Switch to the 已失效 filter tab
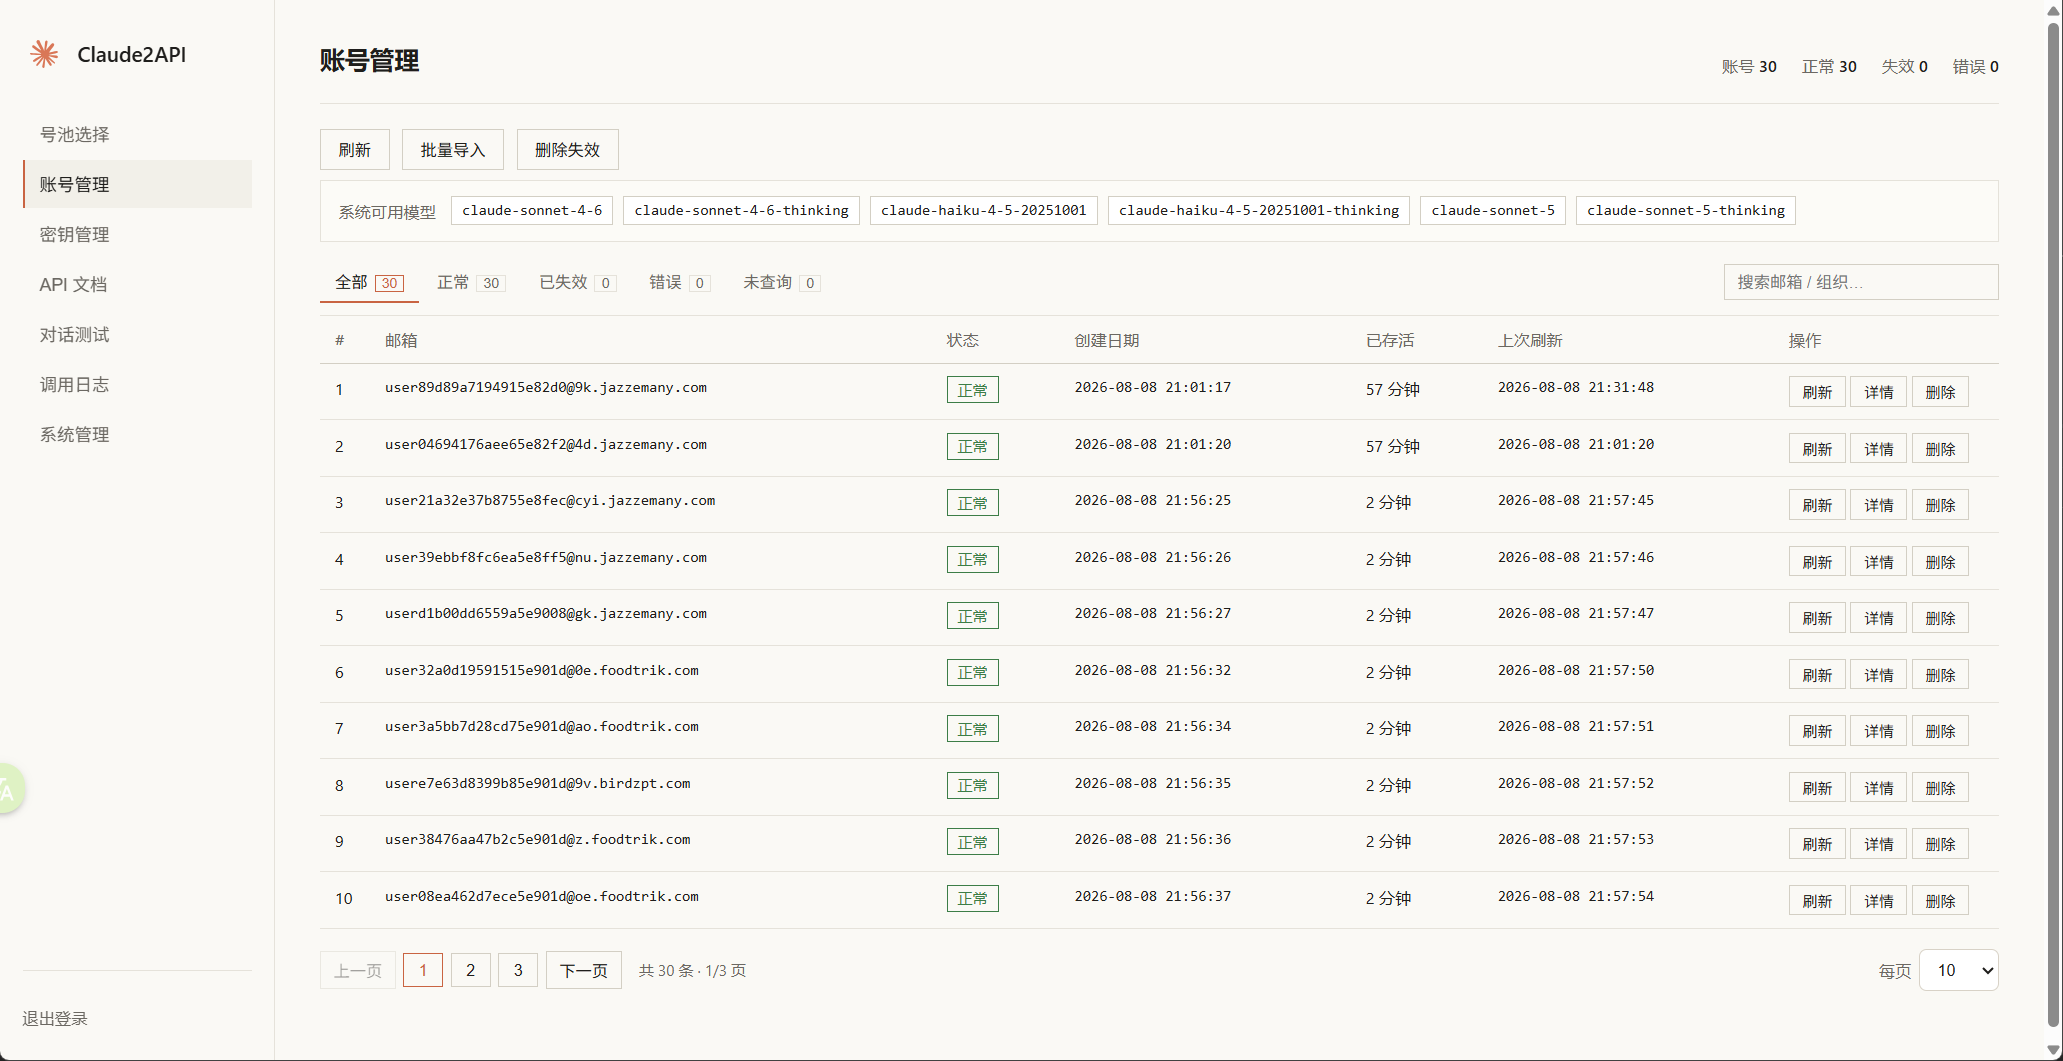This screenshot has height=1061, width=2063. 577,283
